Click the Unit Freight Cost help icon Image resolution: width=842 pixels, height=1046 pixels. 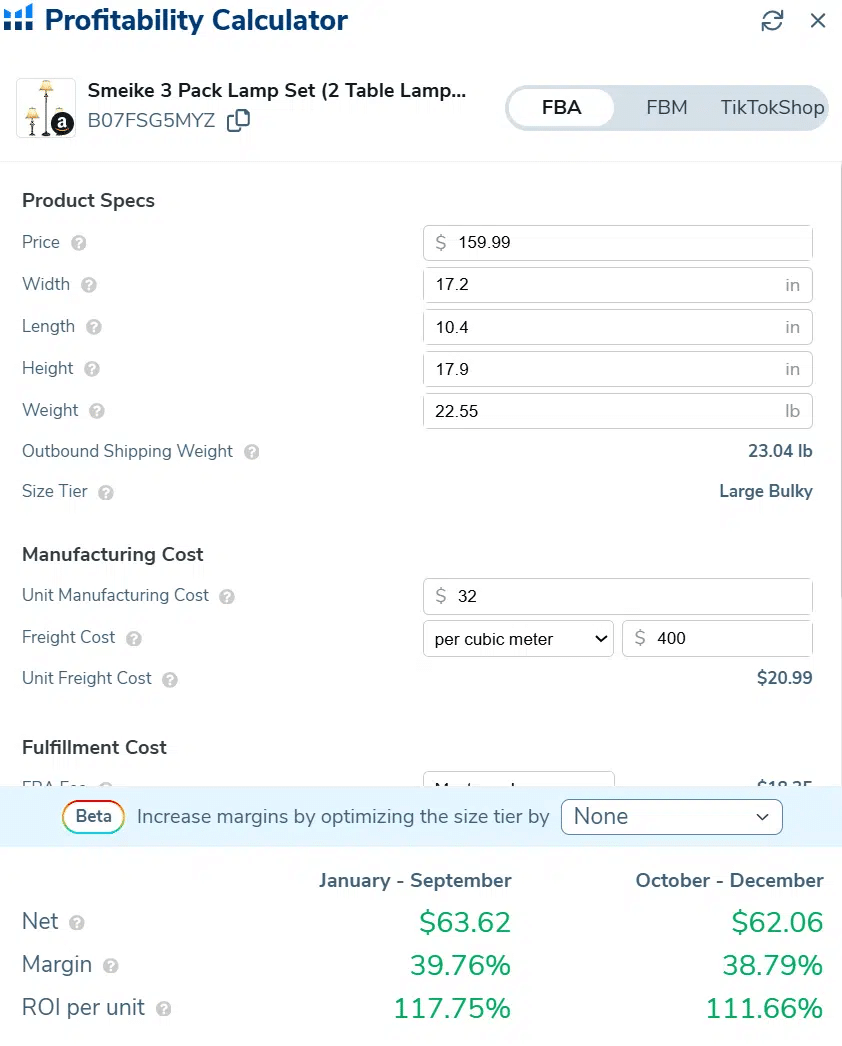point(170,679)
